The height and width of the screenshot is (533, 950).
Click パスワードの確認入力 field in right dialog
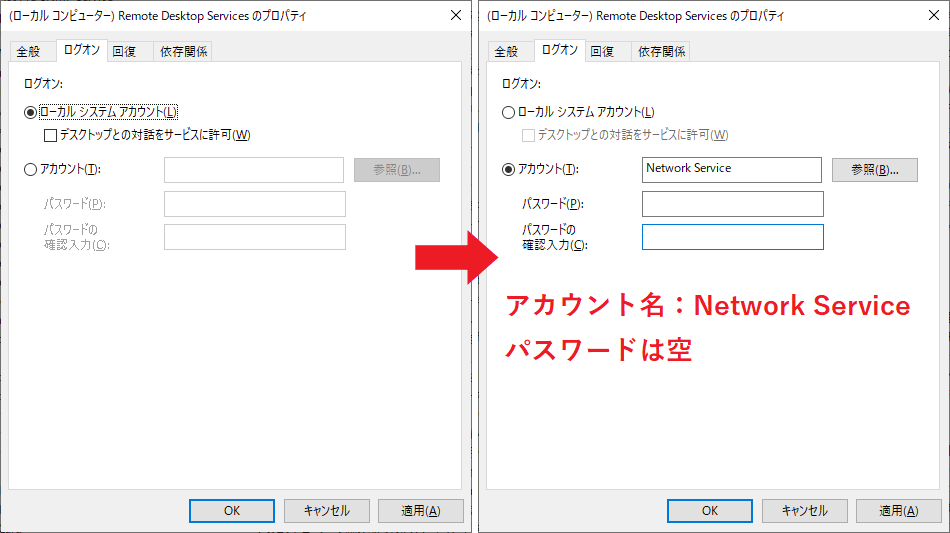pos(732,237)
